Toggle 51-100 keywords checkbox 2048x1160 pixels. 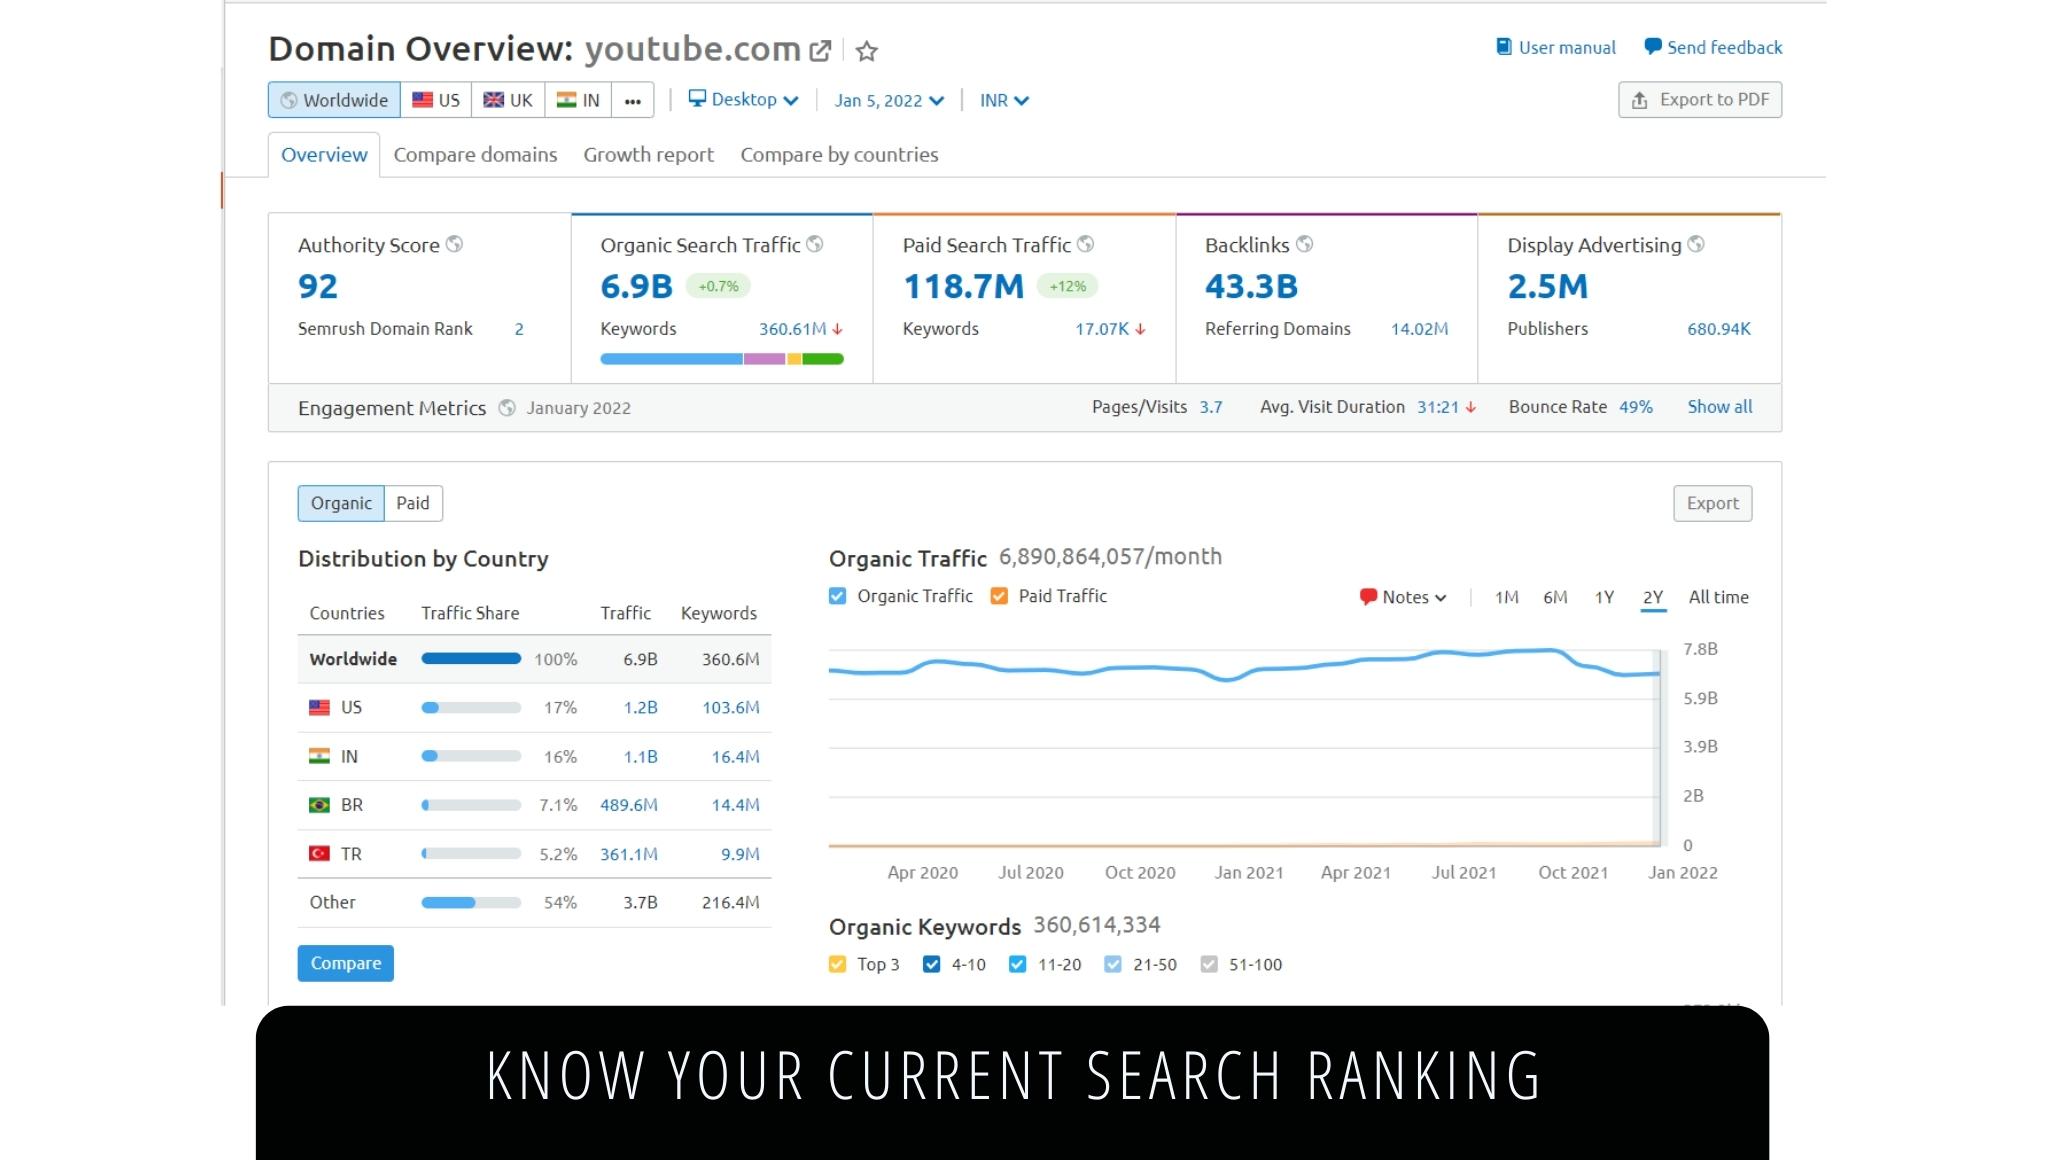(1209, 965)
